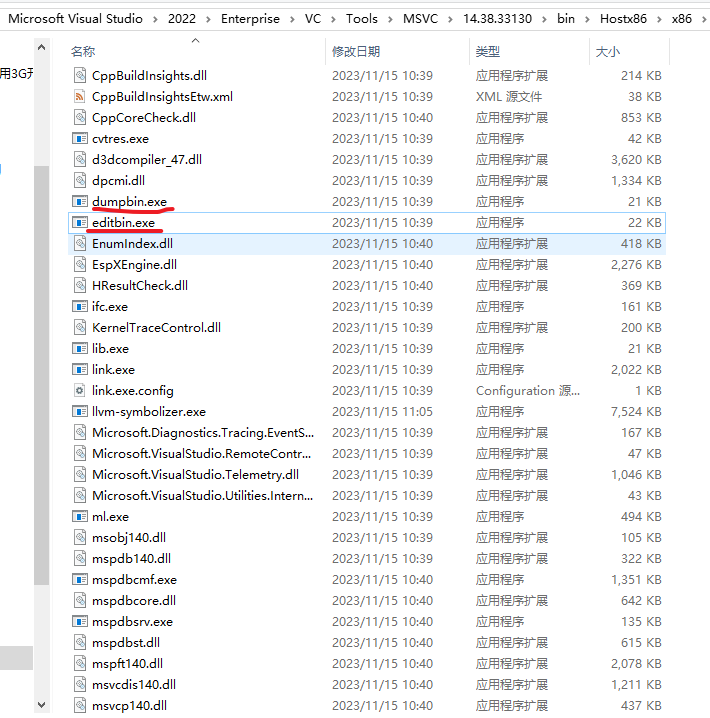Go to Tools breadcrumb folder
The width and height of the screenshot is (710, 718).
click(x=362, y=19)
